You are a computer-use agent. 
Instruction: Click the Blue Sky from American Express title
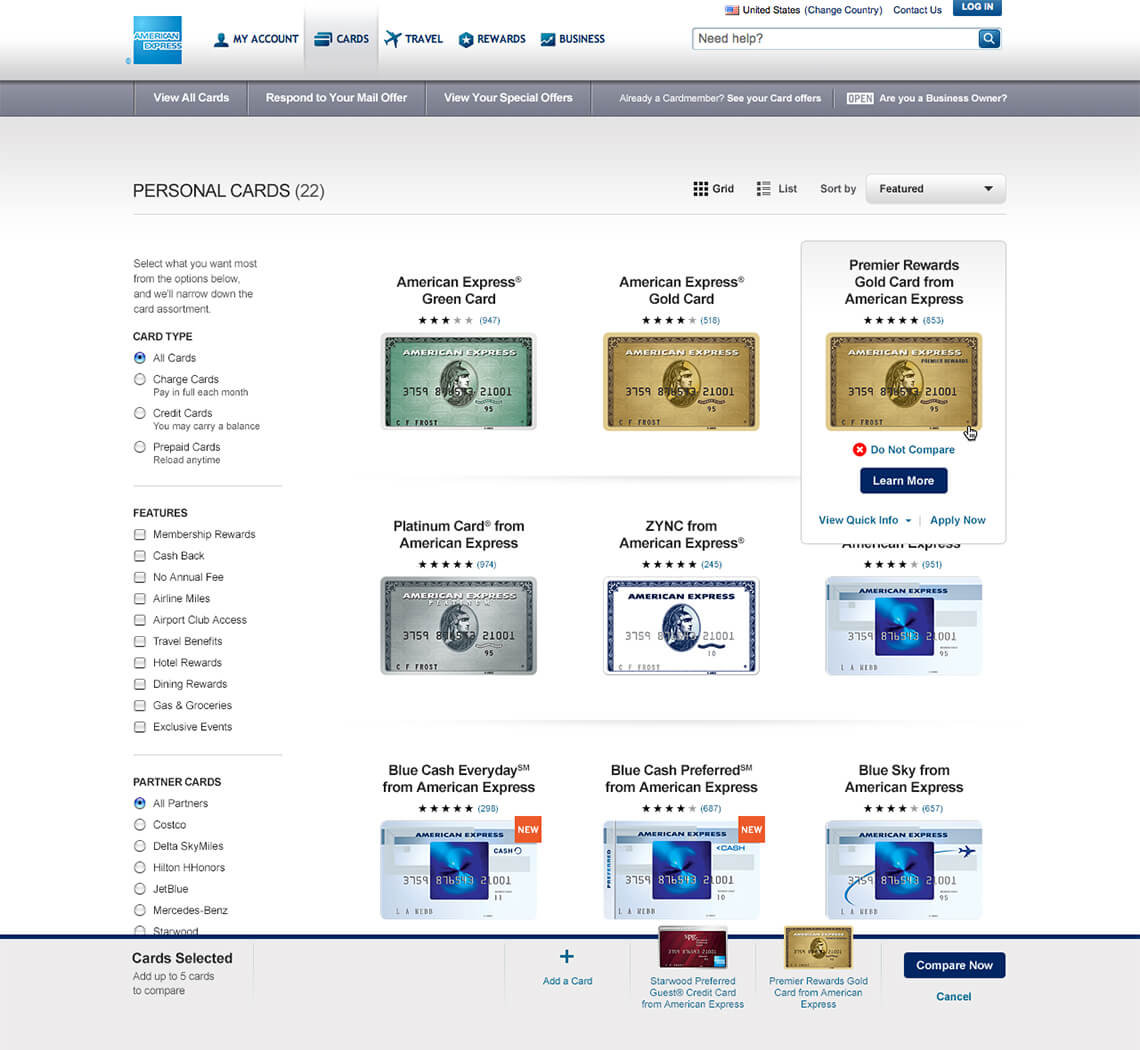point(904,779)
